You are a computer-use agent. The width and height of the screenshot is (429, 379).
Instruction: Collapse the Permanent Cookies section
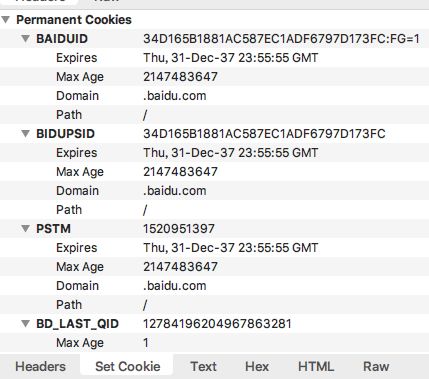coord(5,20)
